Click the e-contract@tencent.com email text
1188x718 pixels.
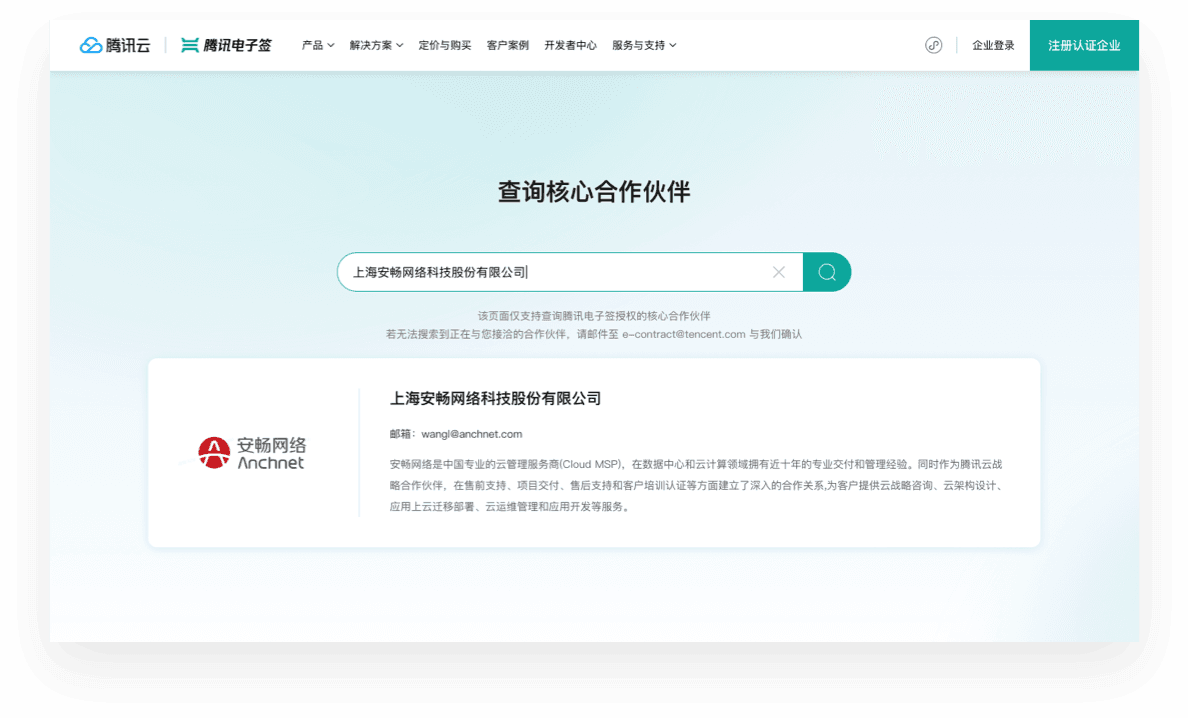pyautogui.click(x=683, y=334)
